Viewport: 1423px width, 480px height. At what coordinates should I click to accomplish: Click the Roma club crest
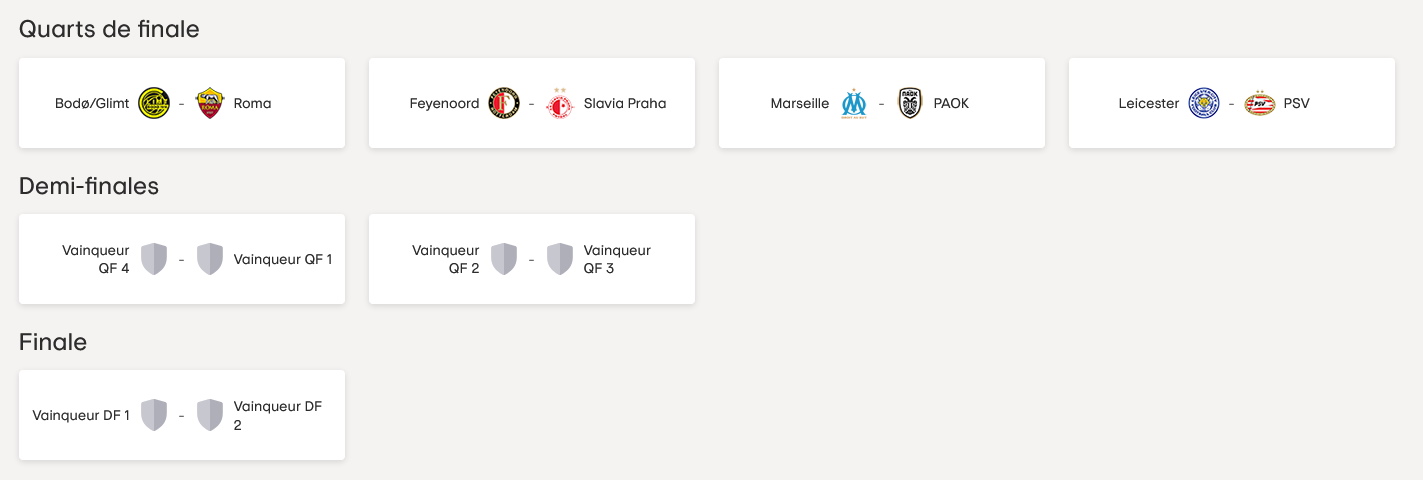tap(210, 103)
